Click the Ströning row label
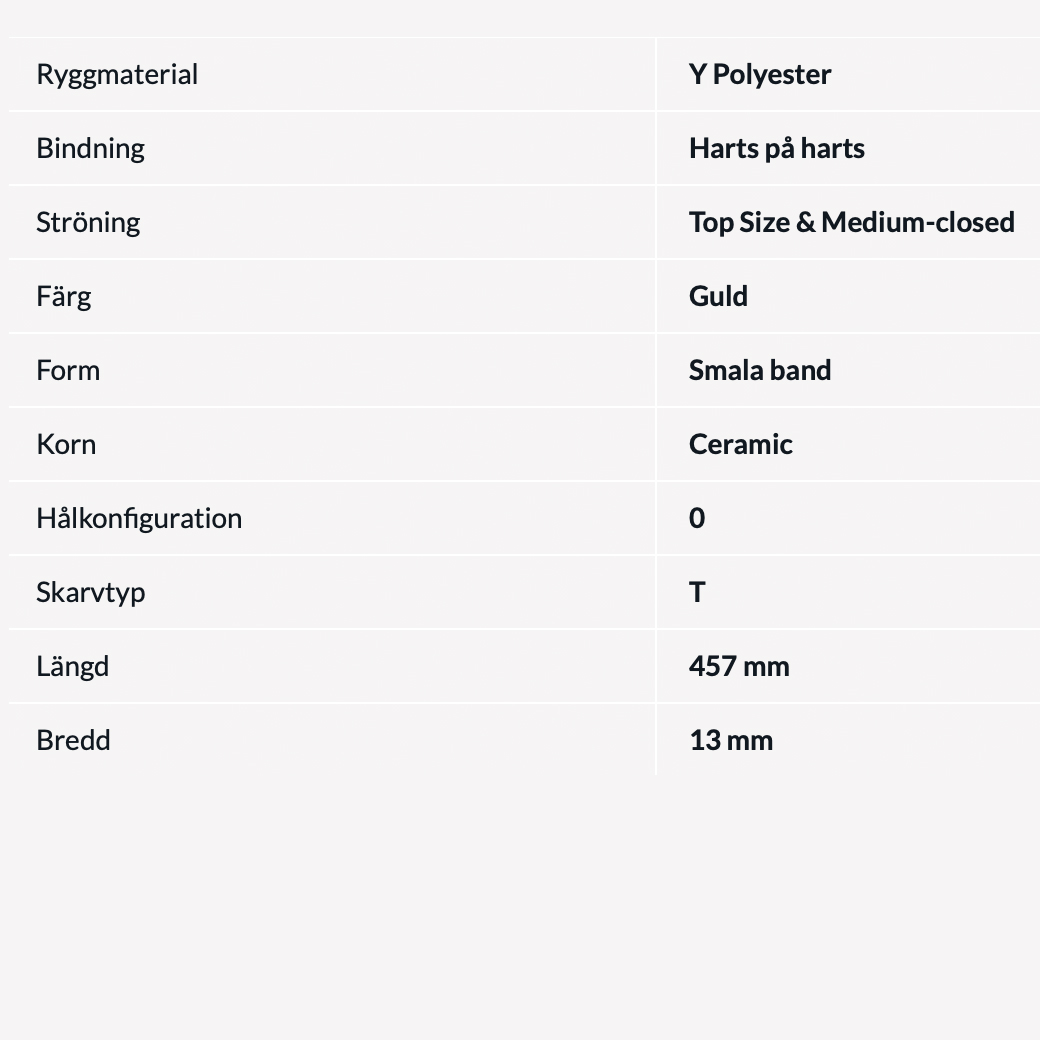 pos(88,222)
